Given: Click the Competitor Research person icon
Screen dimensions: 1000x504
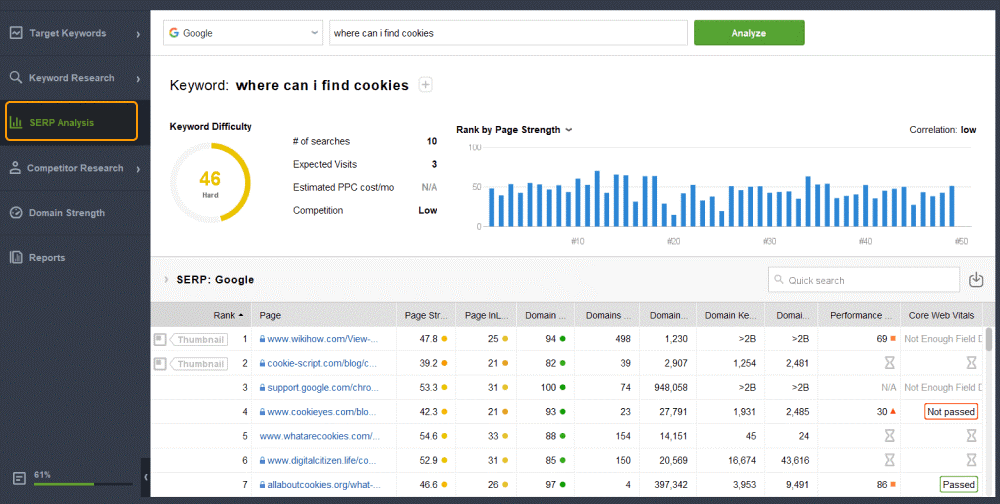Looking at the screenshot, I should click(x=15, y=168).
